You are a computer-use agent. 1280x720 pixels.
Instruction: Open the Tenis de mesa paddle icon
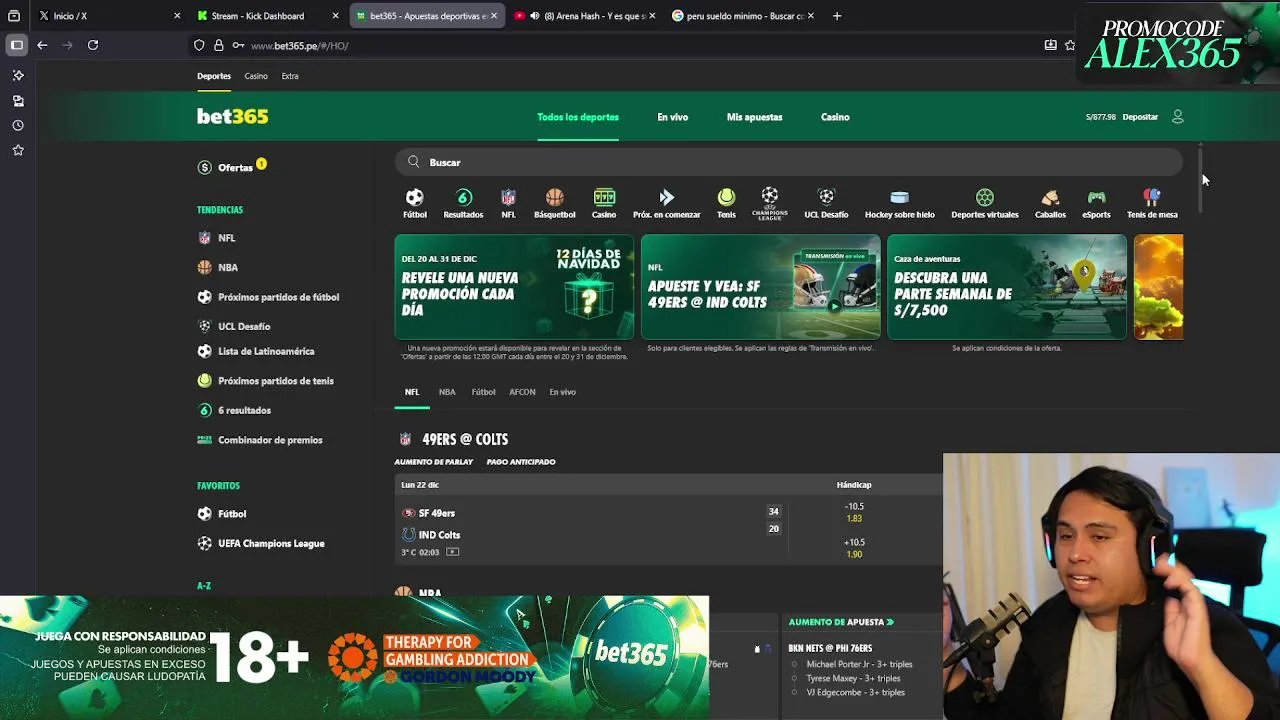pyautogui.click(x=1152, y=198)
